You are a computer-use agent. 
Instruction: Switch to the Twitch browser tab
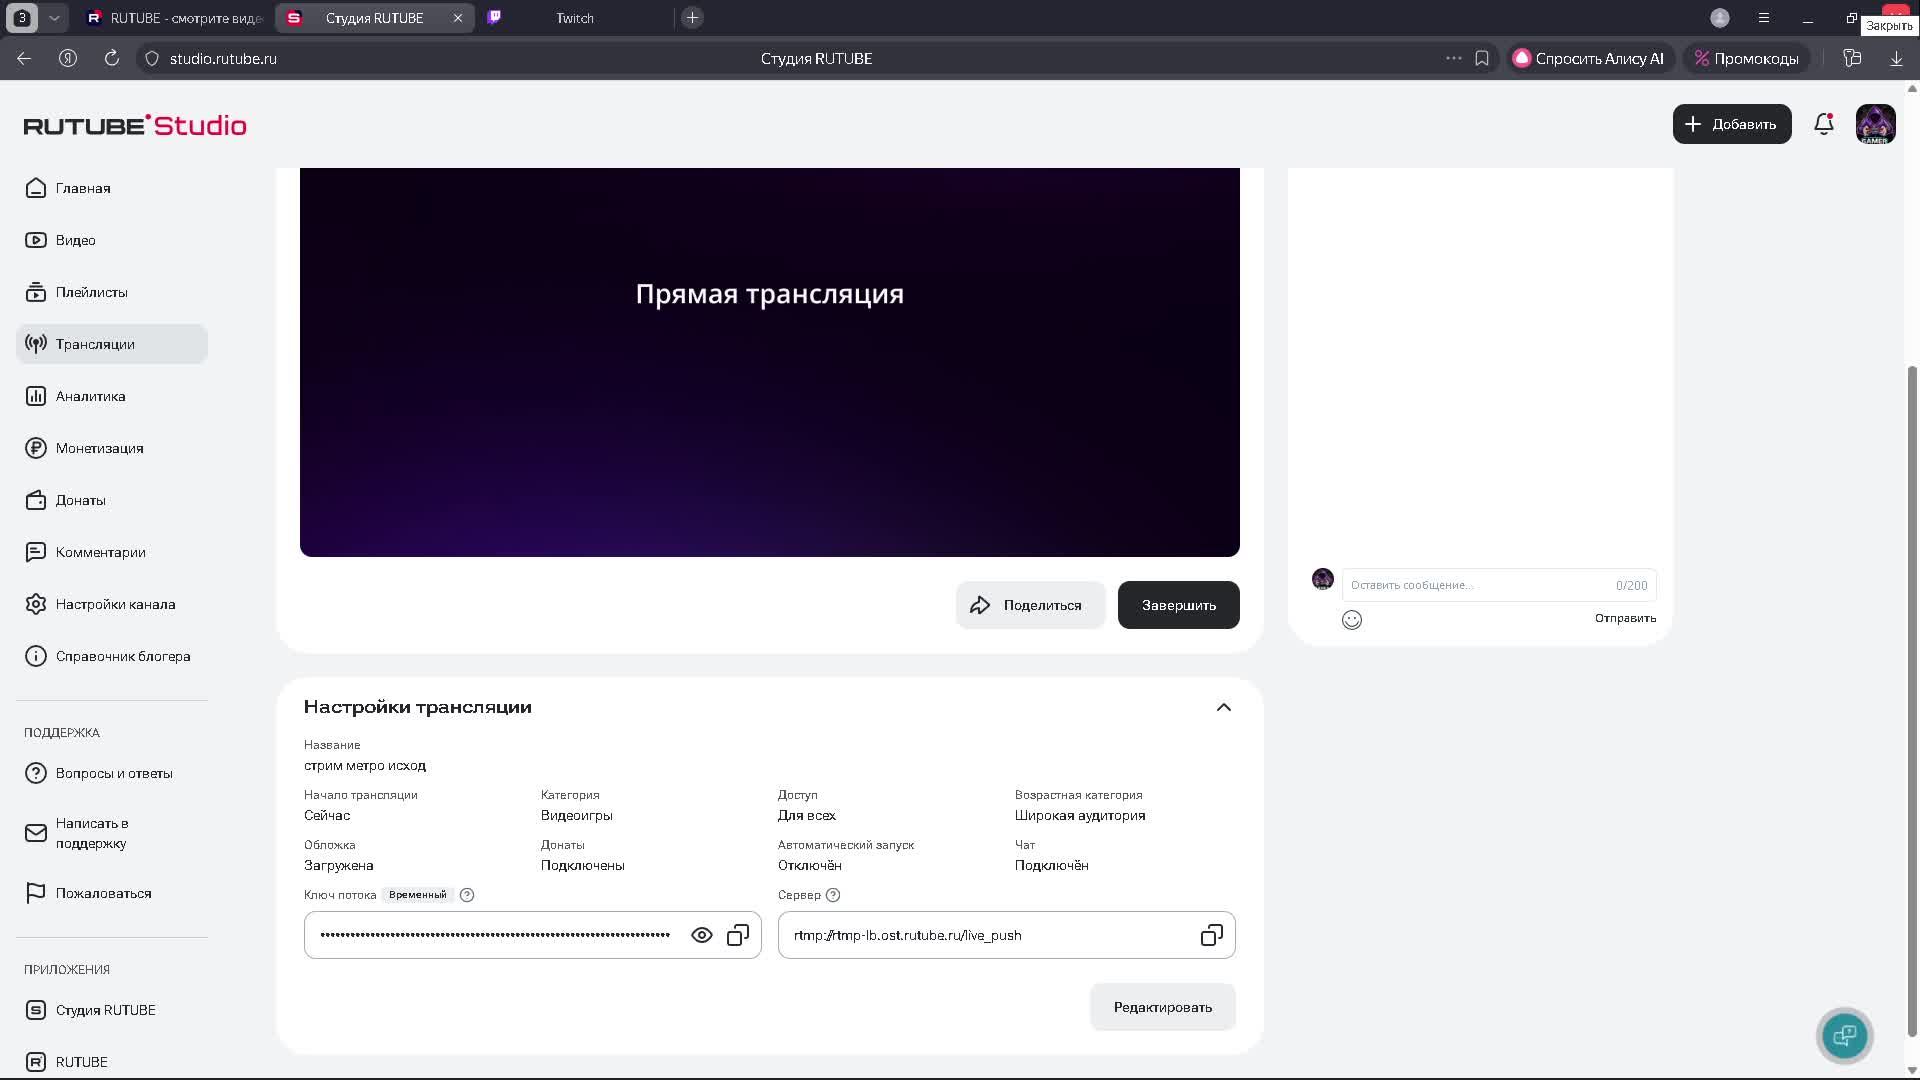574,18
